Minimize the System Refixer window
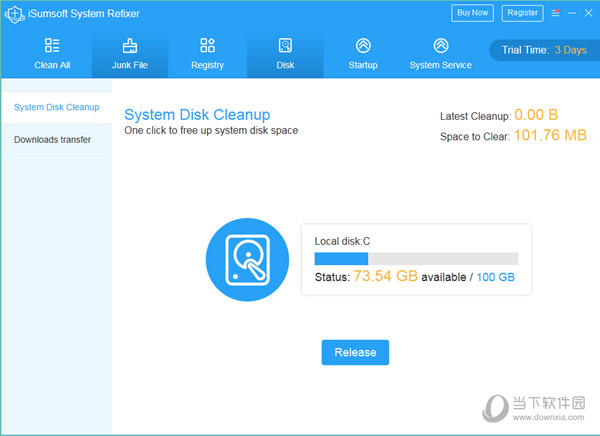The width and height of the screenshot is (600, 436). click(x=572, y=13)
